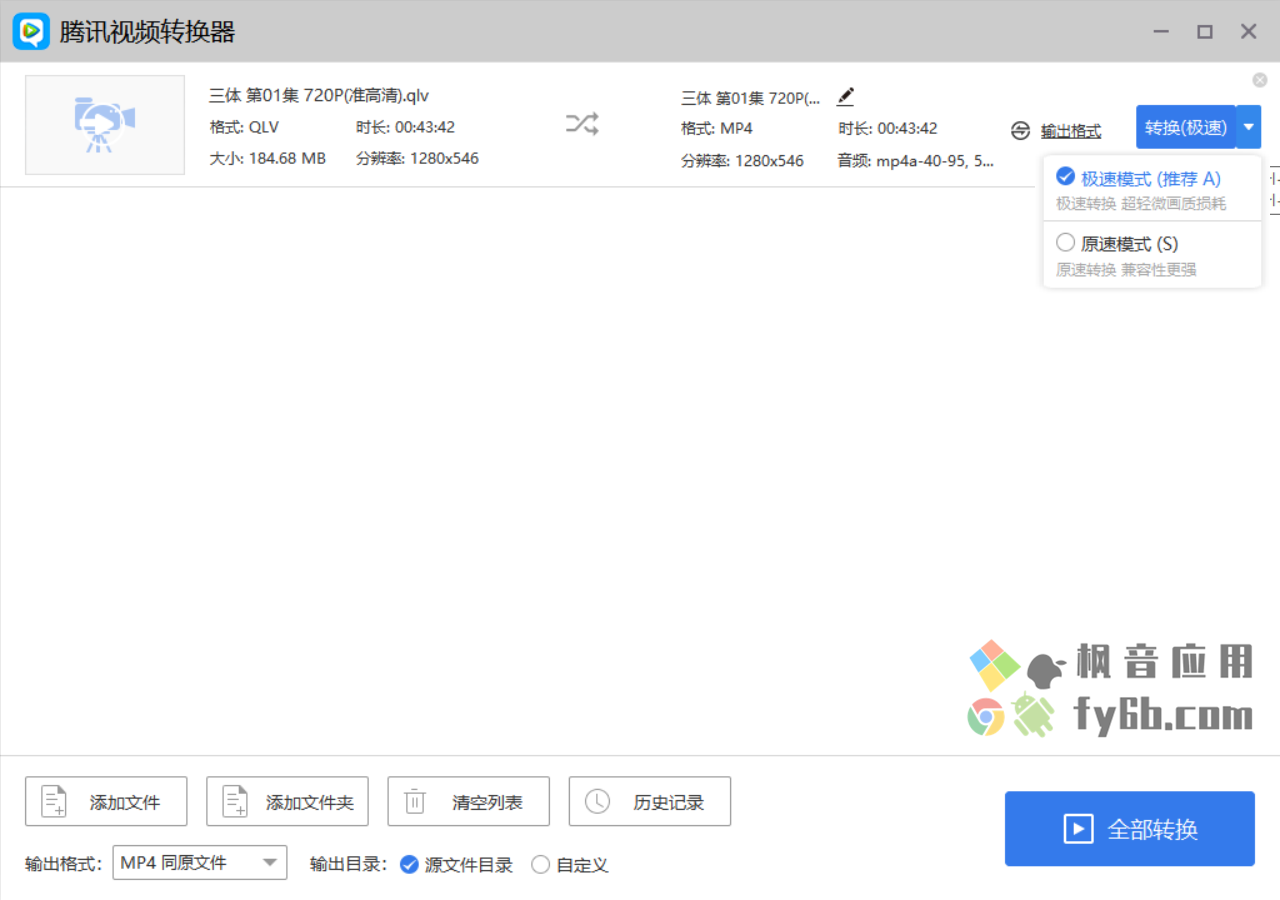Minimize the converter window
The height and width of the screenshot is (900, 1280).
click(x=1161, y=32)
